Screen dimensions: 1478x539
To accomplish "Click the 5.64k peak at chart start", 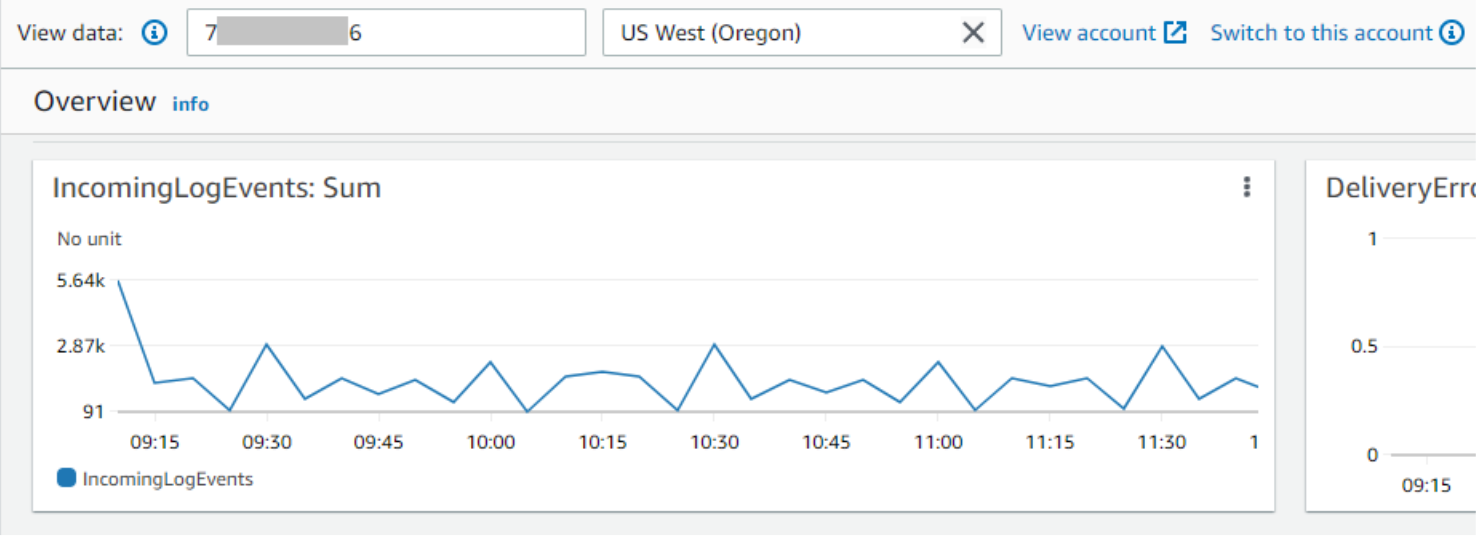I will point(119,281).
